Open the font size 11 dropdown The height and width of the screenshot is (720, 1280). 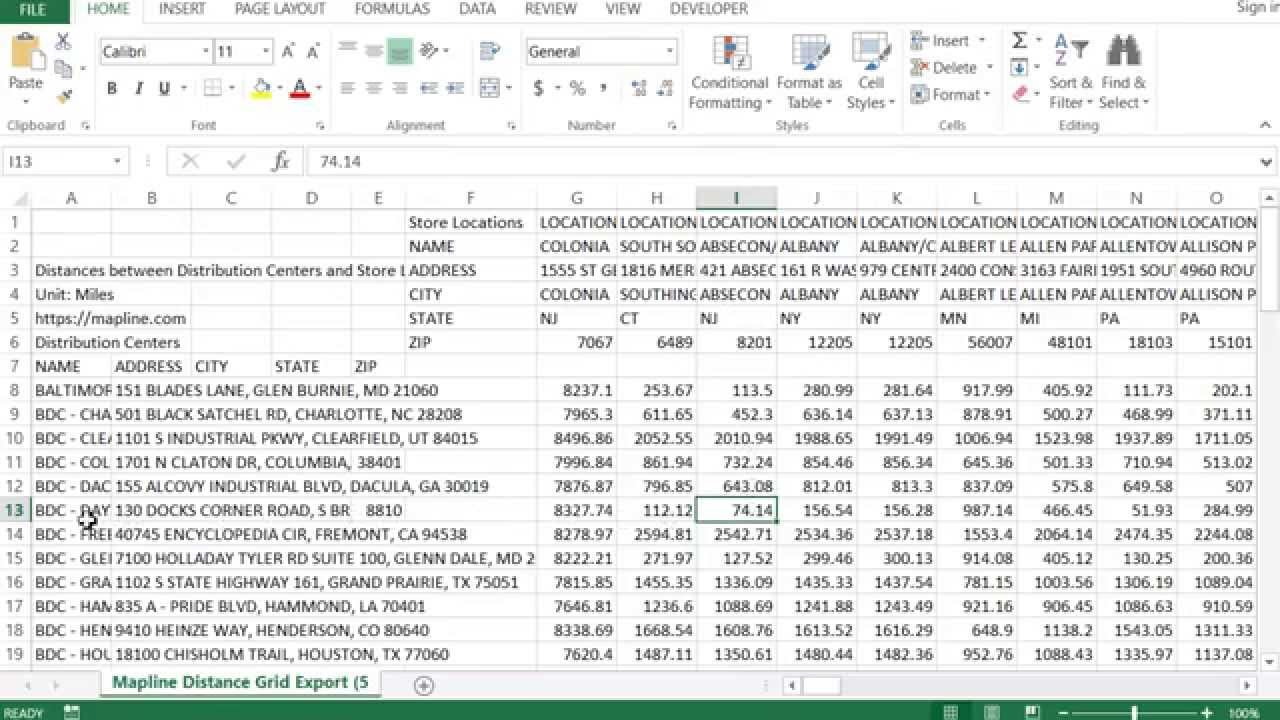265,51
